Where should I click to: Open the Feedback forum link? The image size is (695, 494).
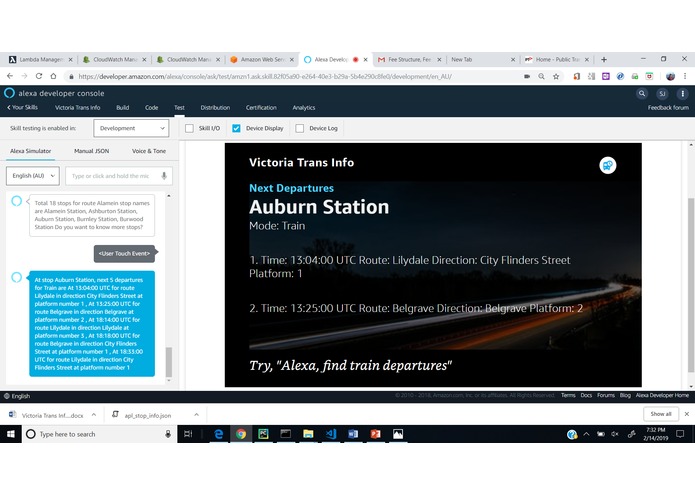pyautogui.click(x=668, y=108)
